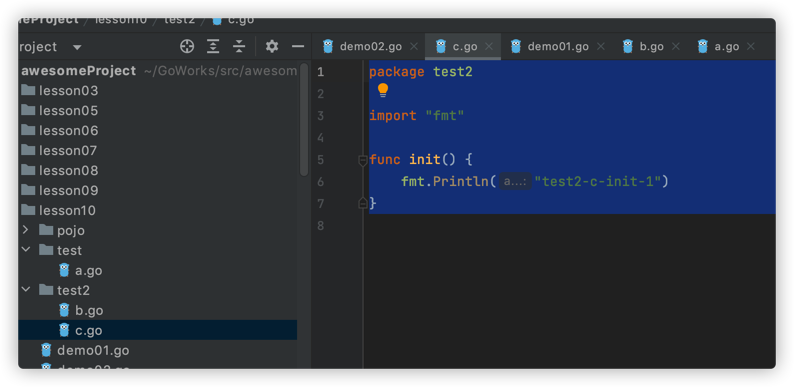Collapse the test folder chevron
This screenshot has width=794, height=387.
click(x=25, y=250)
